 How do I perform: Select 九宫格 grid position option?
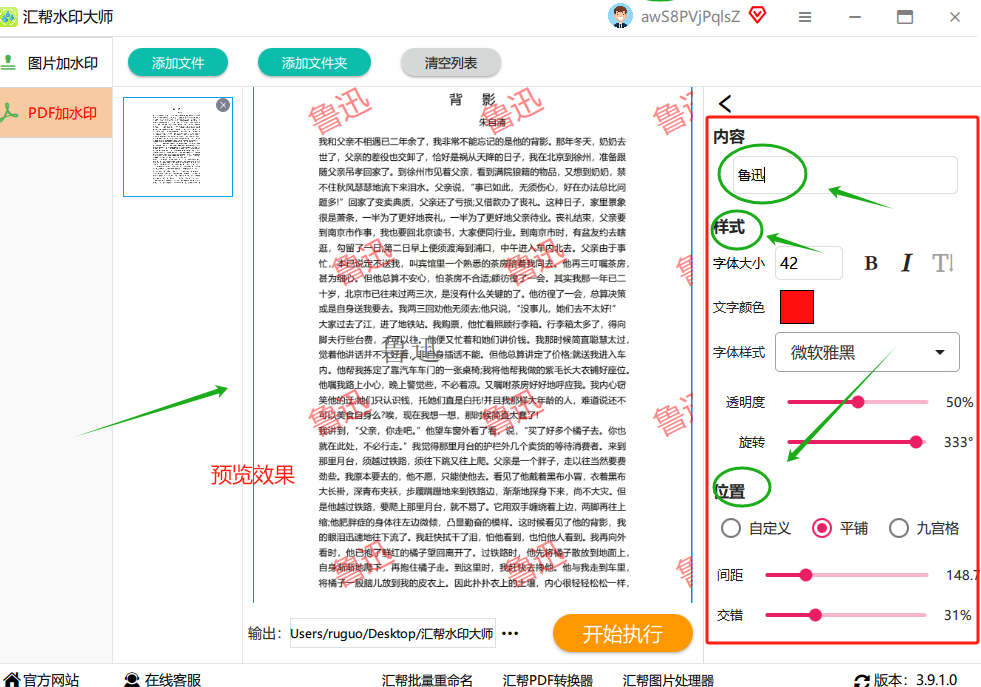924,528
